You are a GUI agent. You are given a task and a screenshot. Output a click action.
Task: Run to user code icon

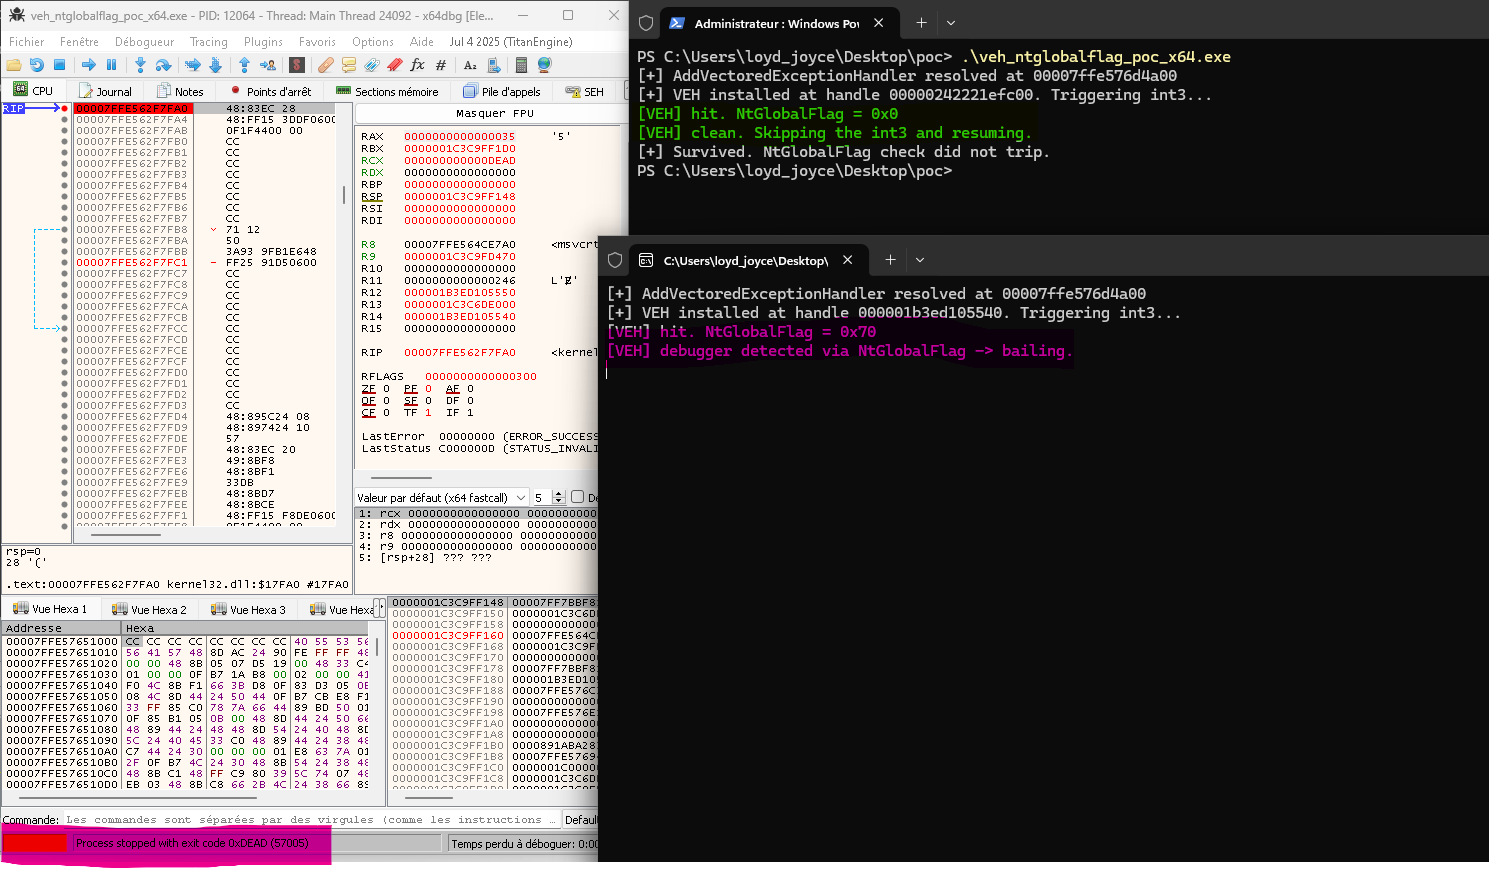tap(267, 65)
